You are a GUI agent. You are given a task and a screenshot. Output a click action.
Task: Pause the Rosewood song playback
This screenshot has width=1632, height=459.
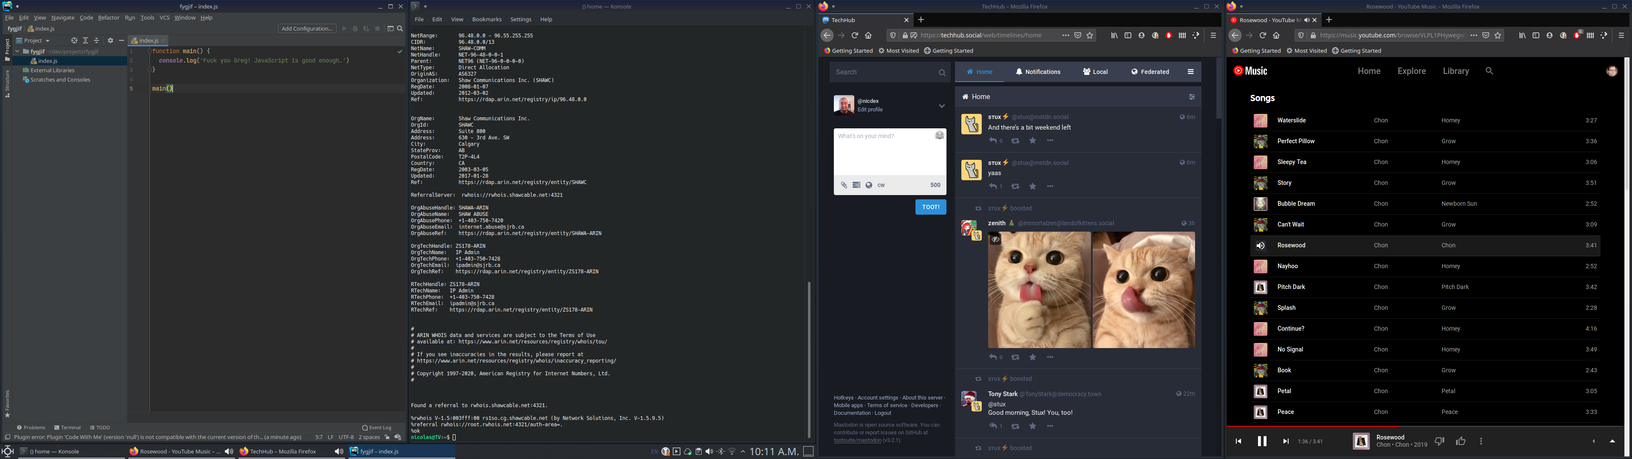coord(1262,441)
